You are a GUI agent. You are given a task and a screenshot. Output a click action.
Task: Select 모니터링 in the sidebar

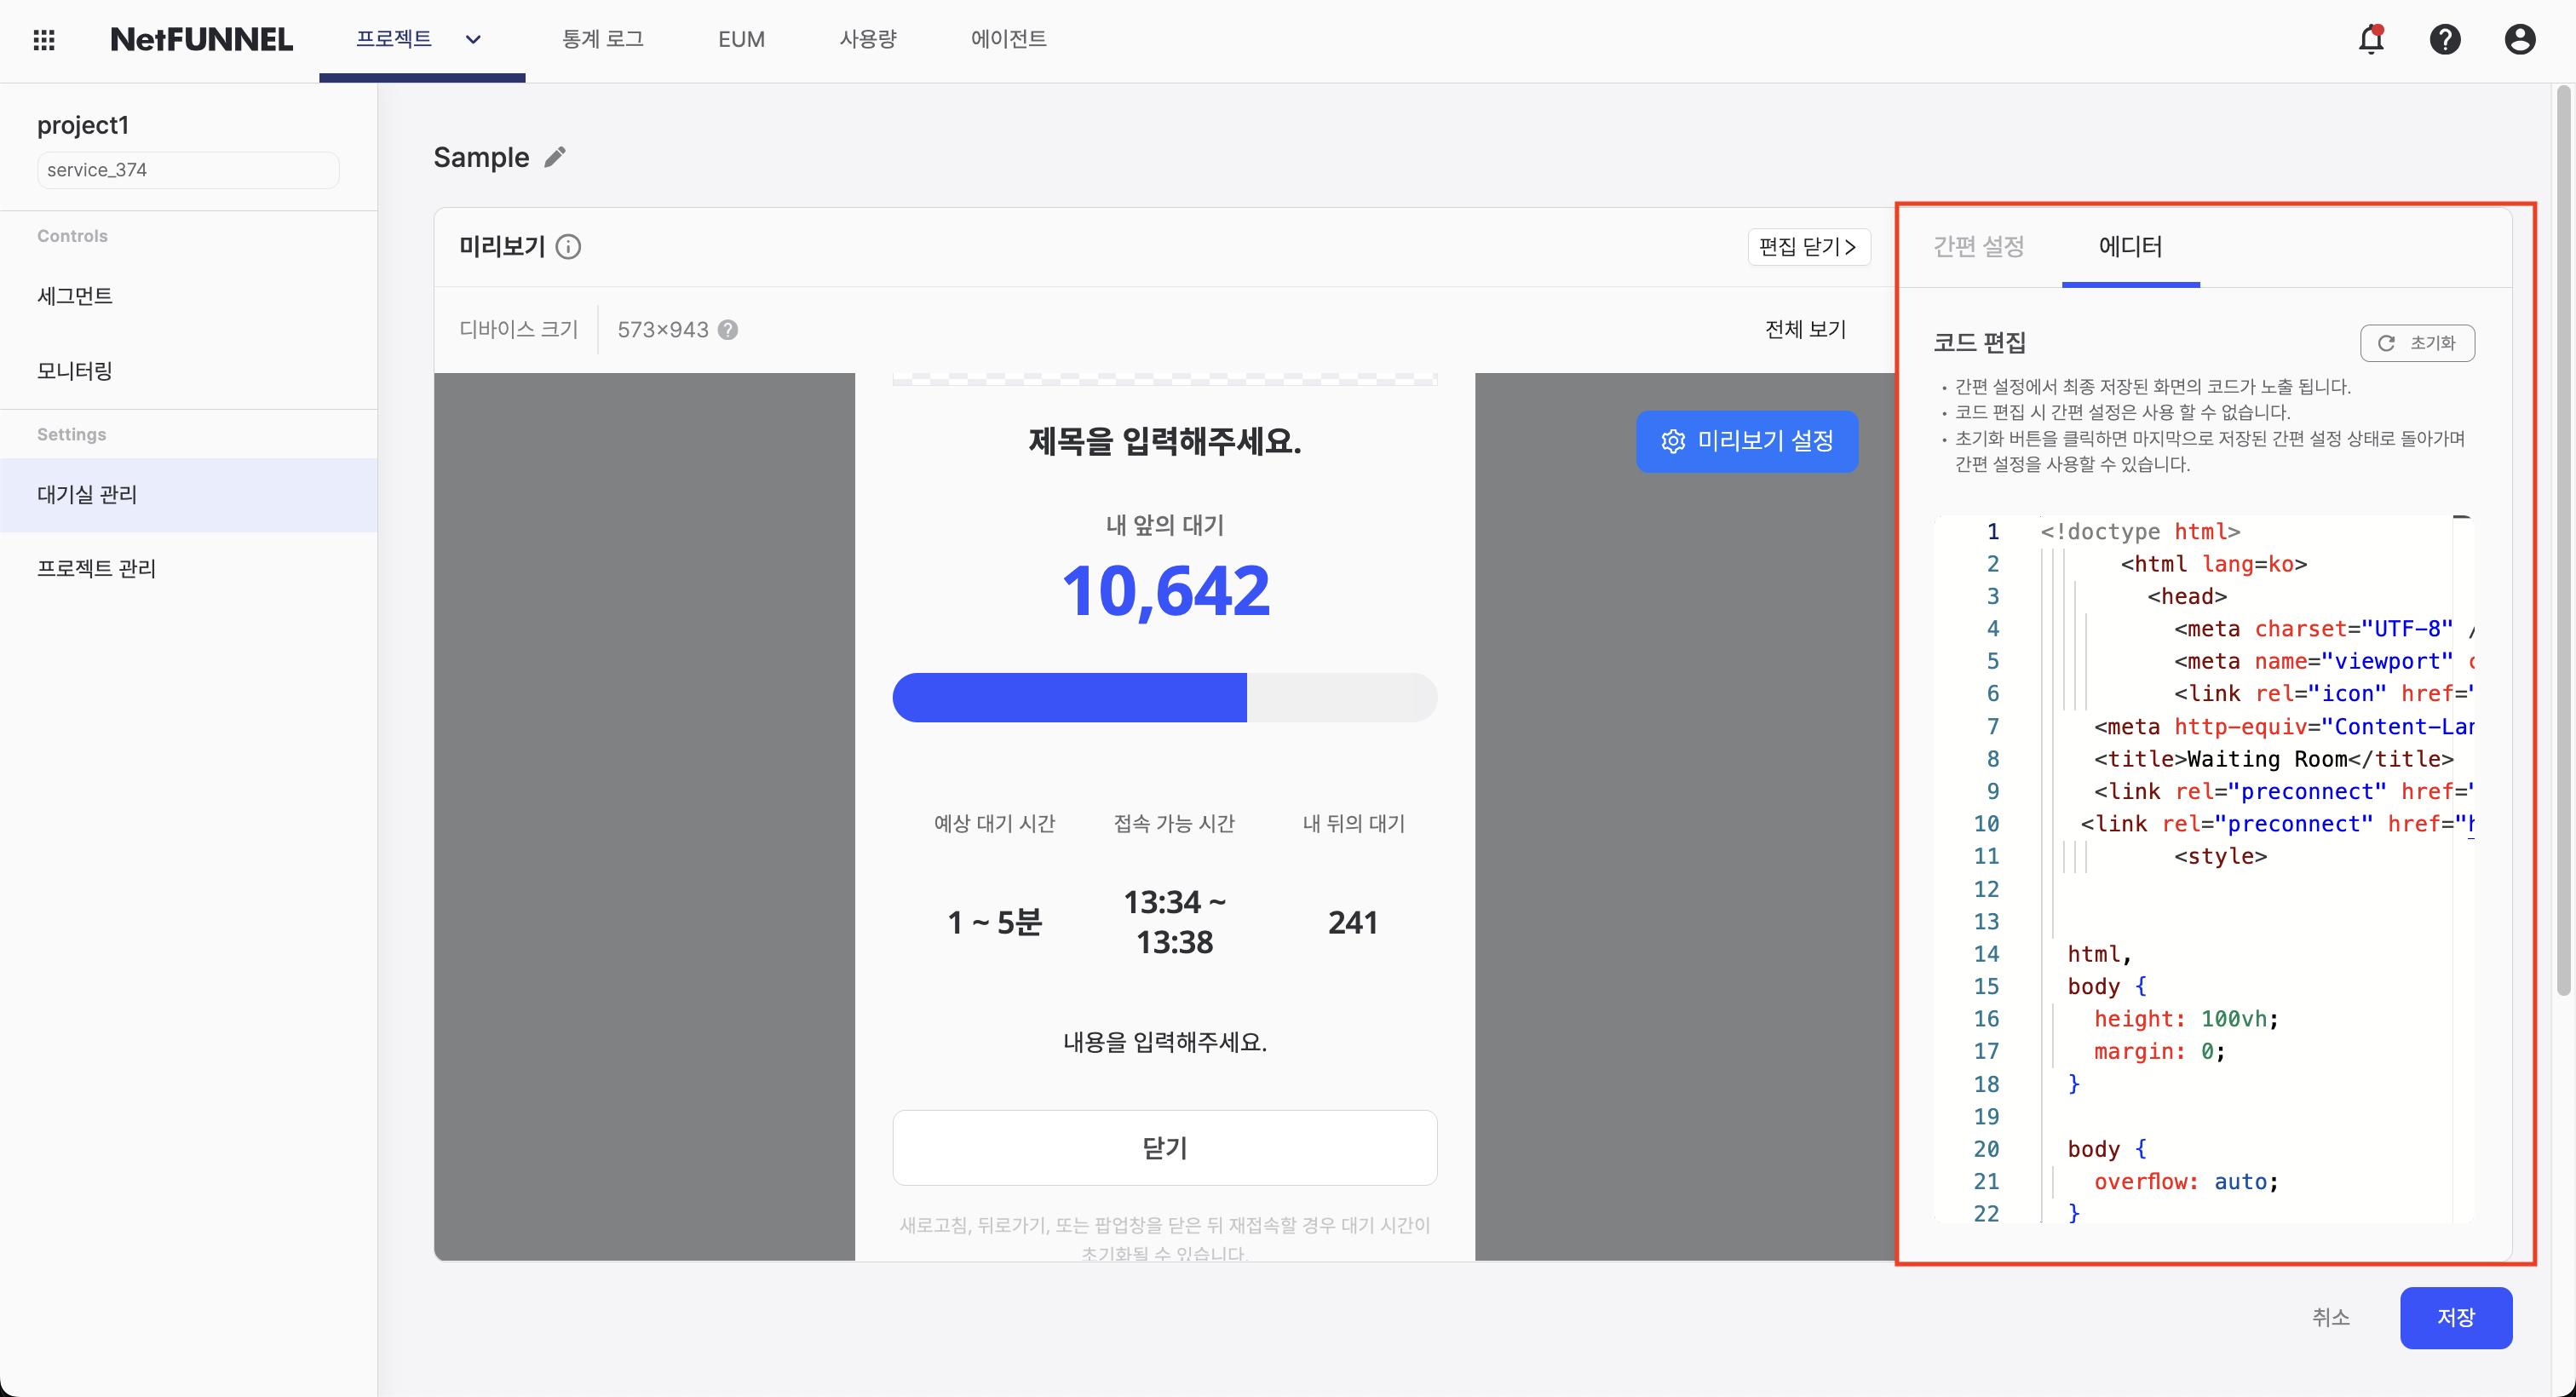75,371
